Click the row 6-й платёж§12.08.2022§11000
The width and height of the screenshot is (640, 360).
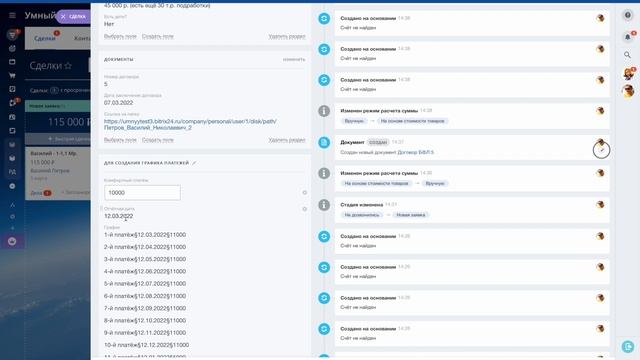tap(145, 296)
